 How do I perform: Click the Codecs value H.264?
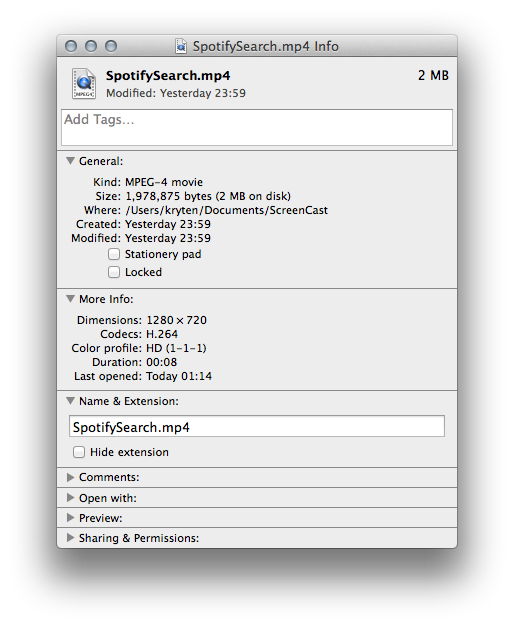(x=162, y=334)
